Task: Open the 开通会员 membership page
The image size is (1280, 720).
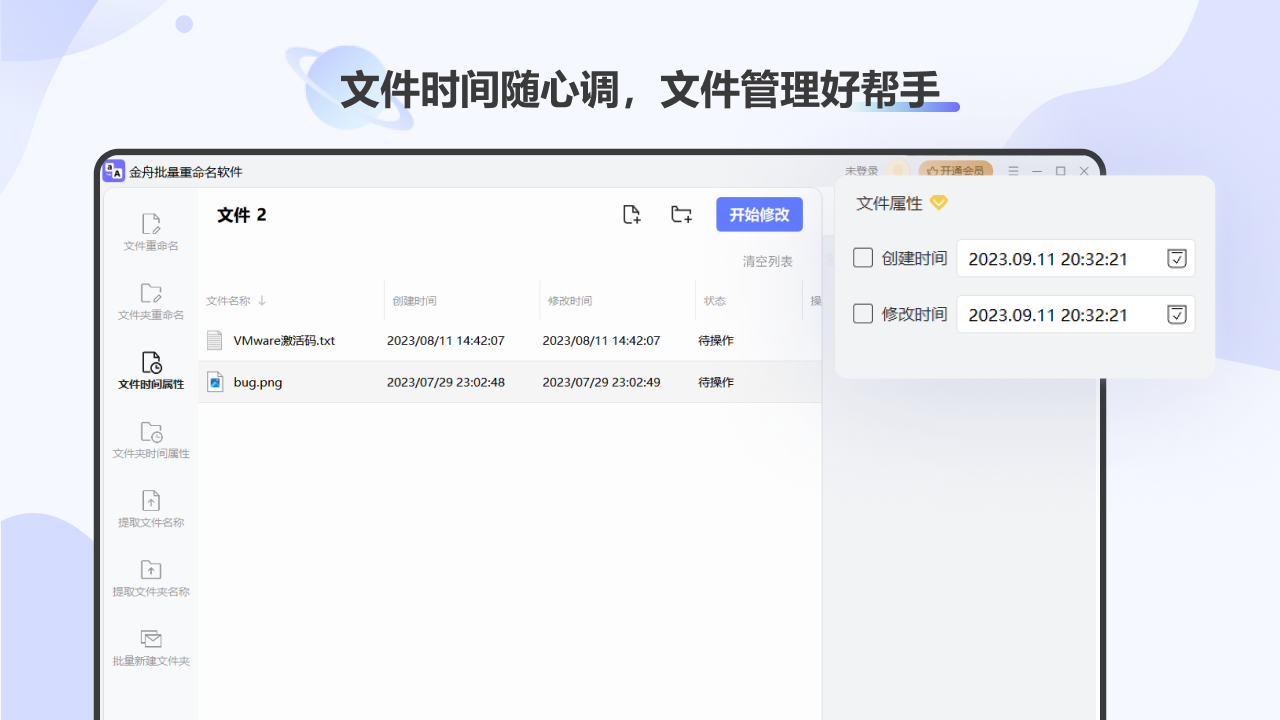Action: coord(957,171)
